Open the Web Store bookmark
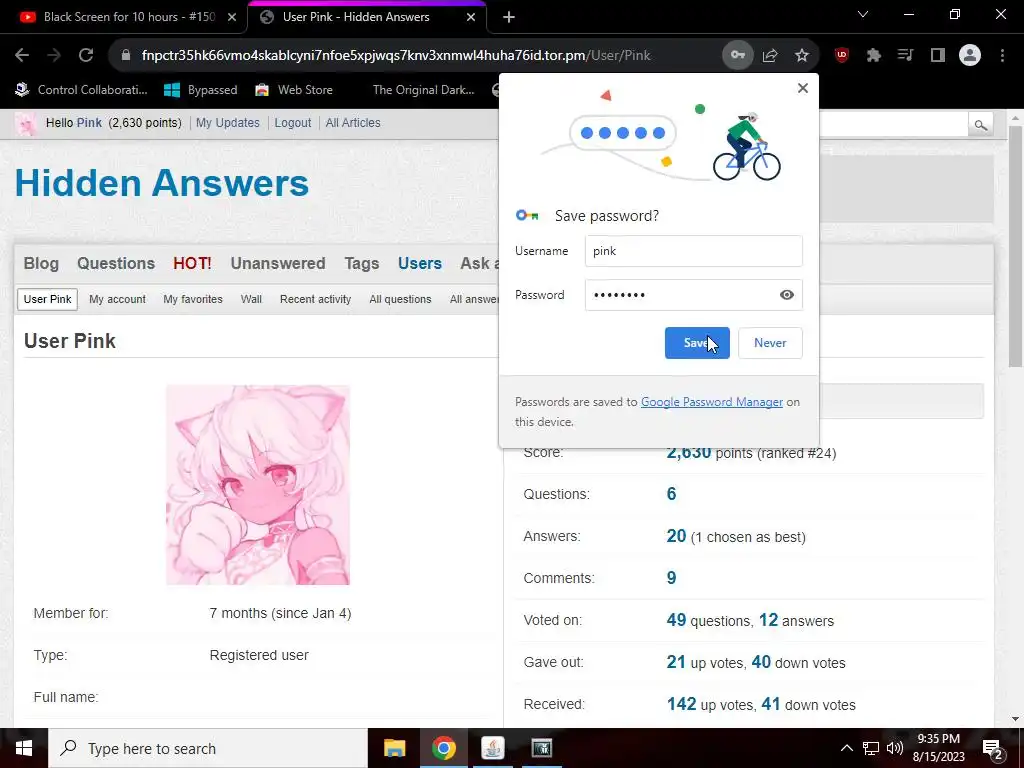Viewport: 1024px width, 768px height. pos(294,90)
